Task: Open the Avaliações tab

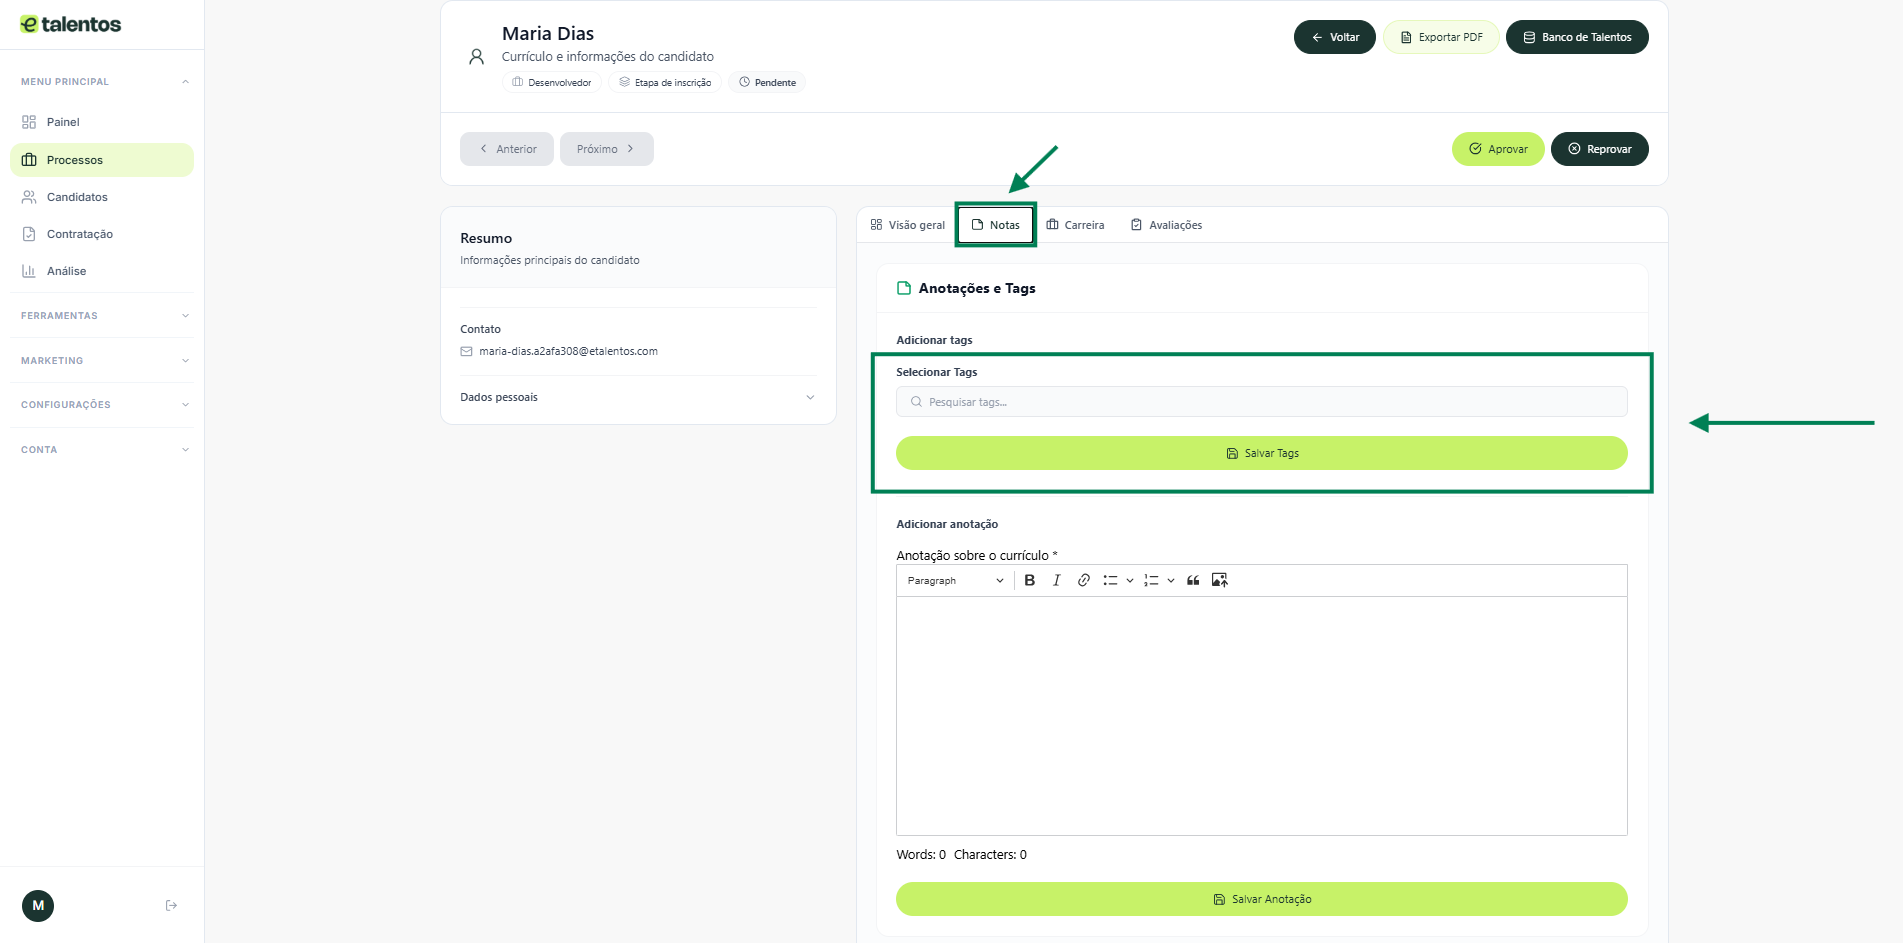Action: (1166, 225)
